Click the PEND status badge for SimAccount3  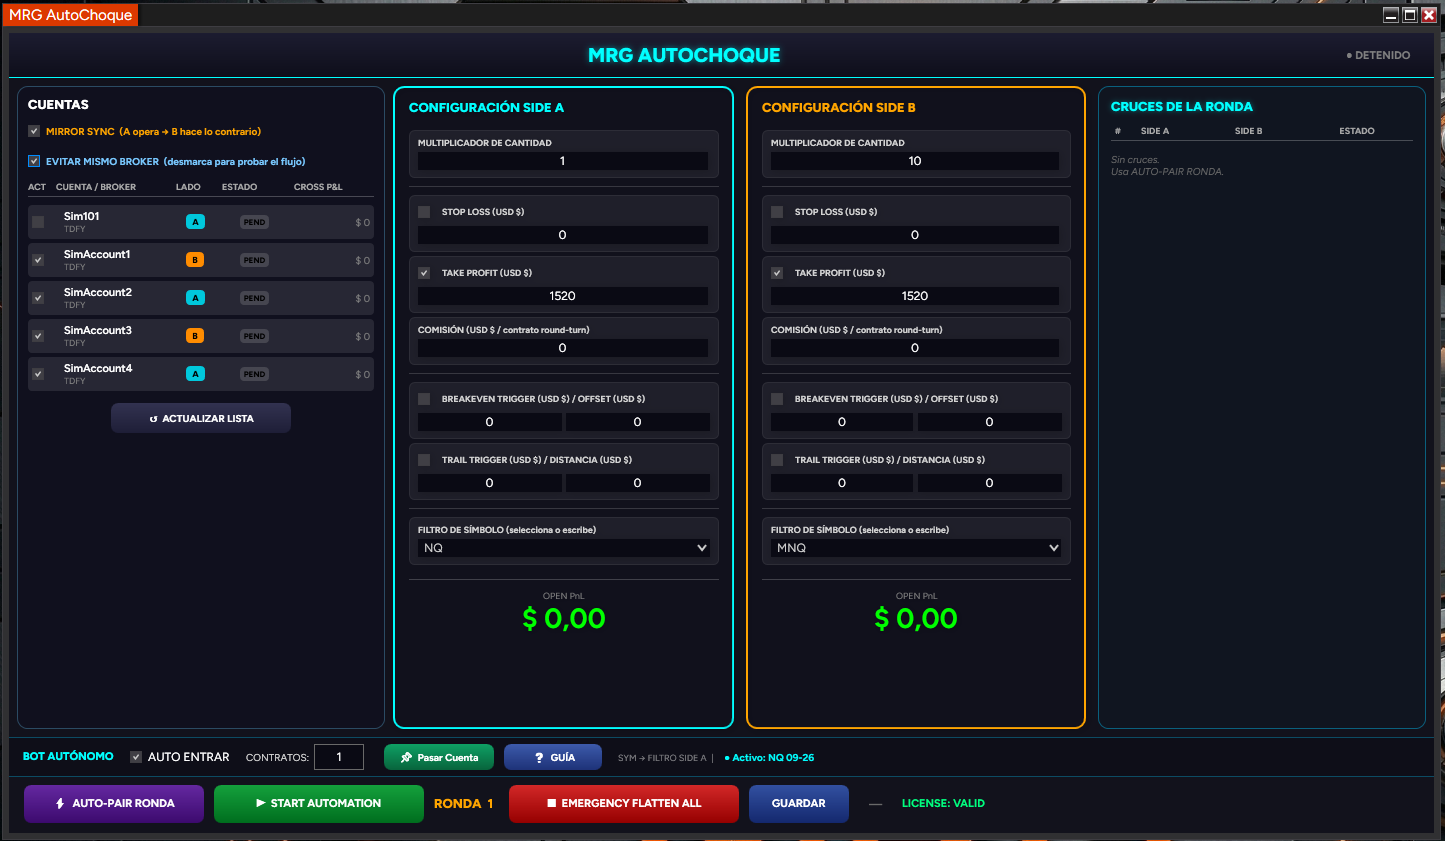pyautogui.click(x=254, y=336)
